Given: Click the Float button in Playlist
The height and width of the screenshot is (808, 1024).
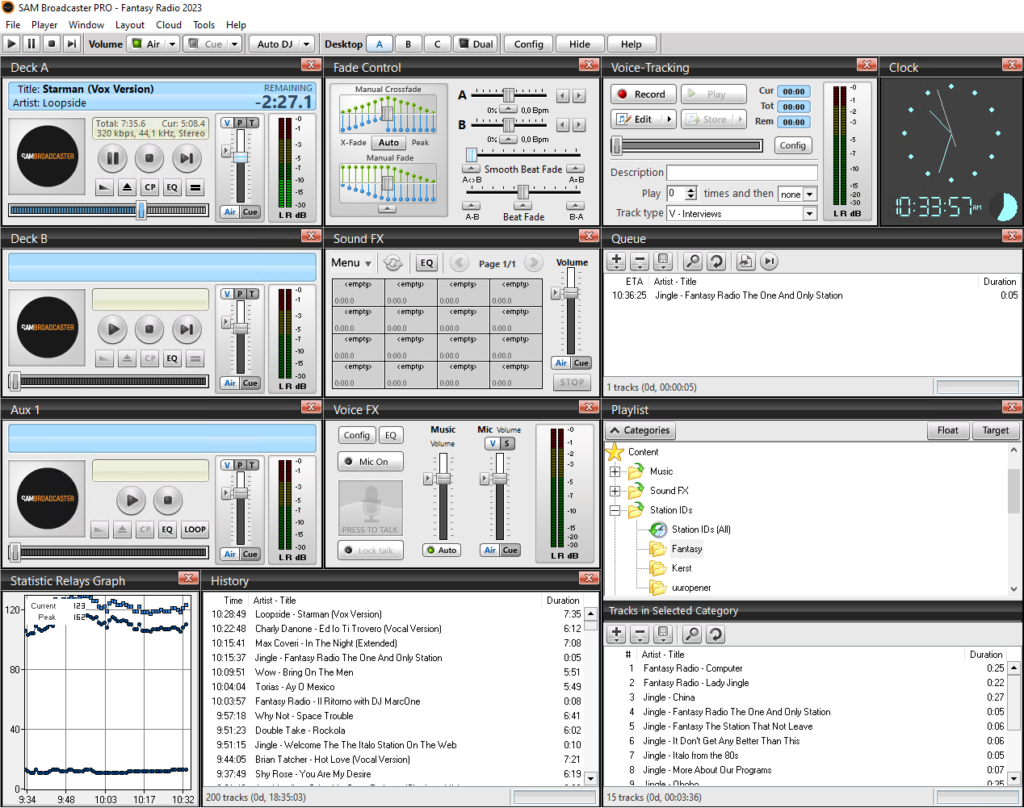Looking at the screenshot, I should tap(948, 430).
